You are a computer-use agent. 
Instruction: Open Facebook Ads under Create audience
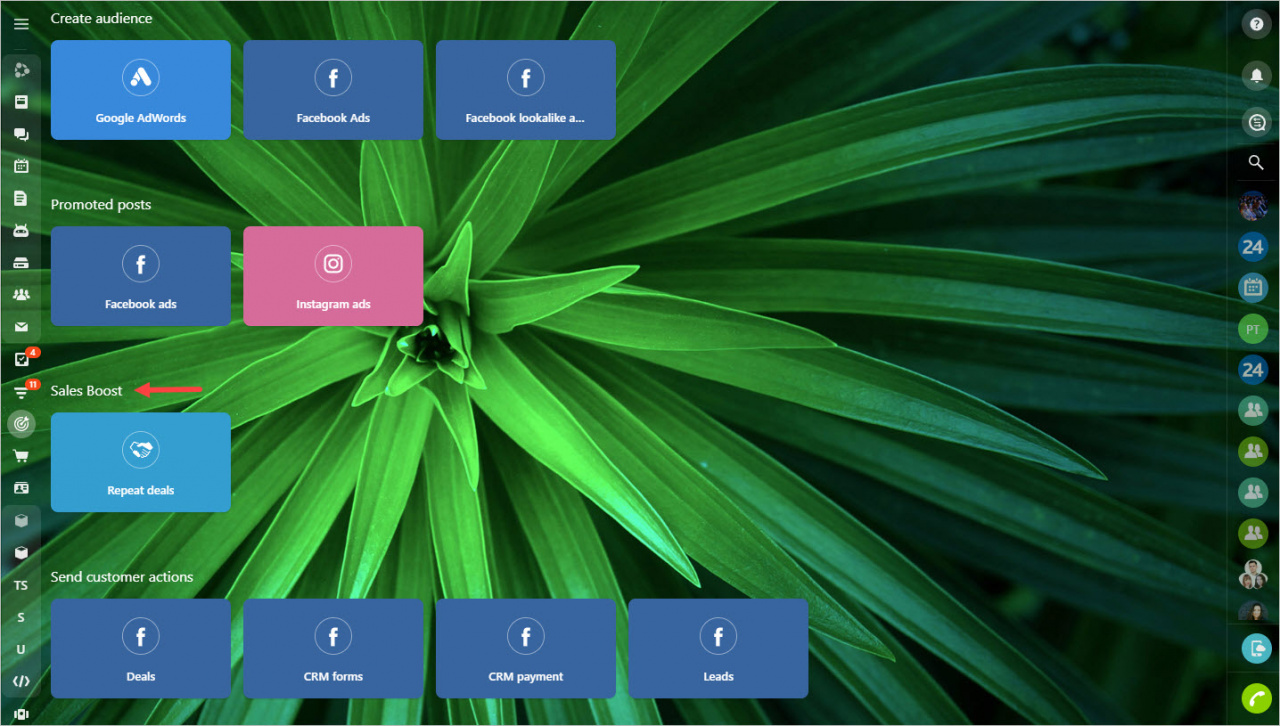tap(333, 90)
